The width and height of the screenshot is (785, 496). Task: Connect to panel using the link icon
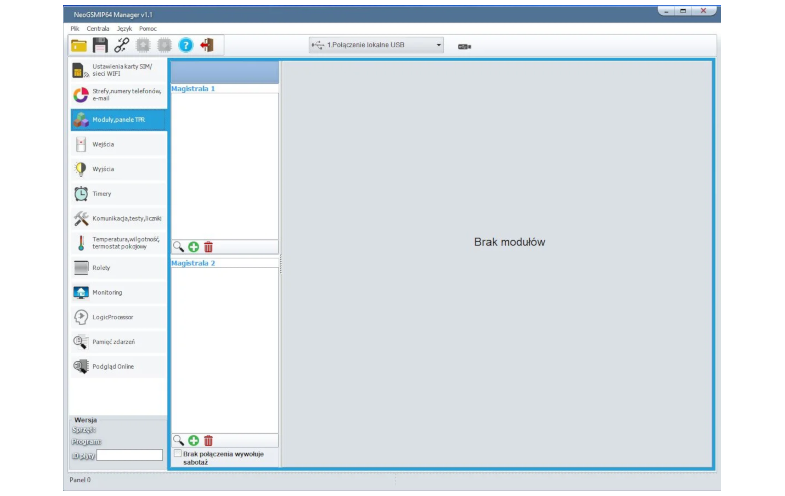pos(122,45)
